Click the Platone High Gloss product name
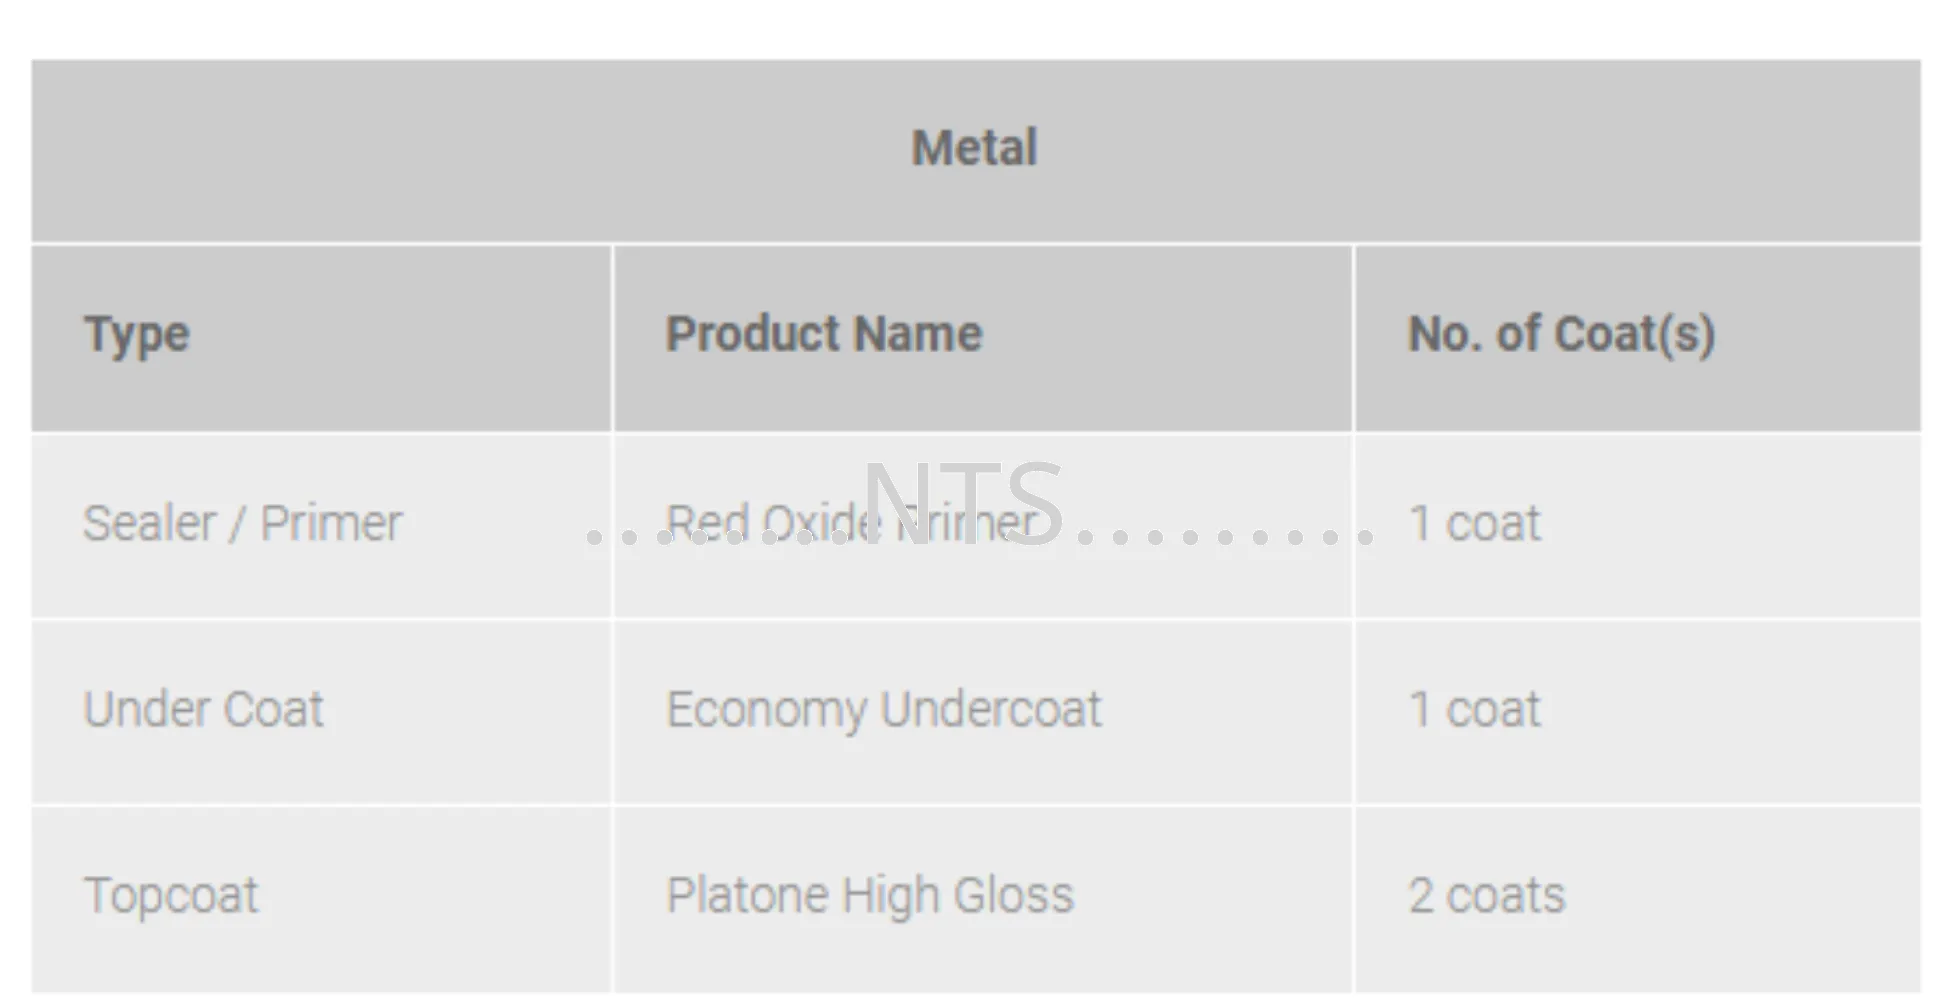1942x1000 pixels. pyautogui.click(x=870, y=896)
